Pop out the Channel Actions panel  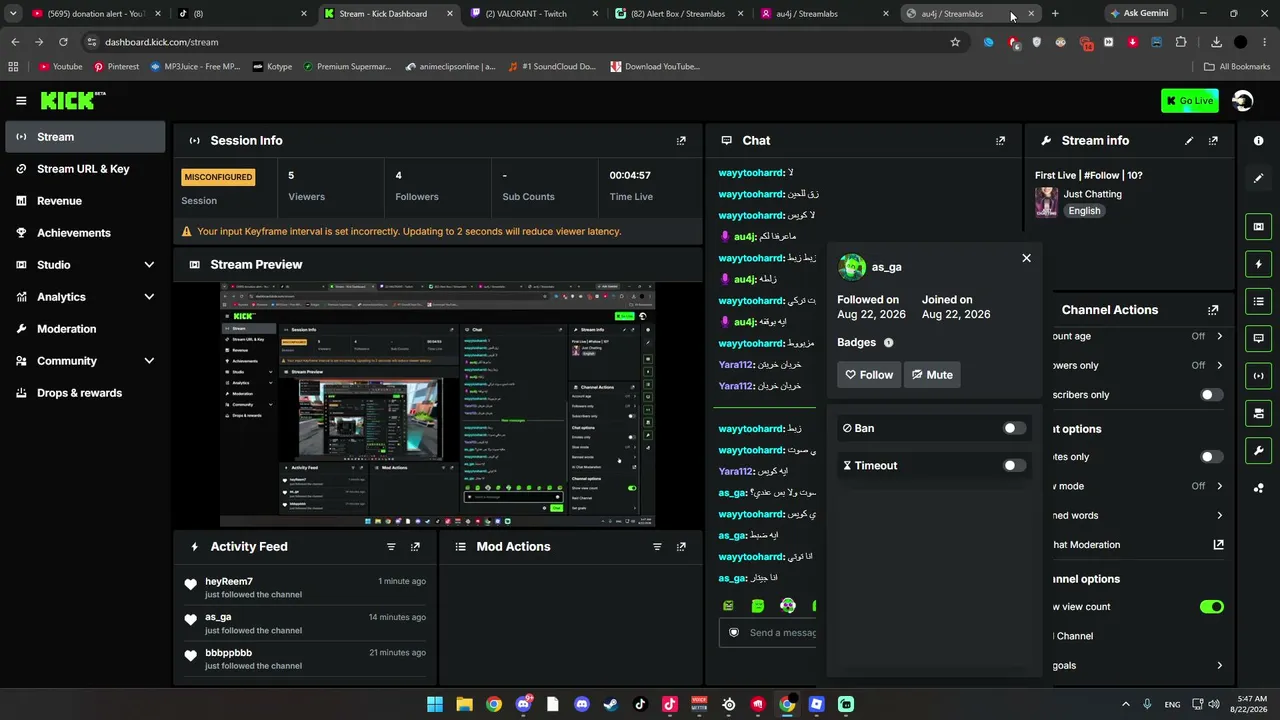tap(1213, 310)
